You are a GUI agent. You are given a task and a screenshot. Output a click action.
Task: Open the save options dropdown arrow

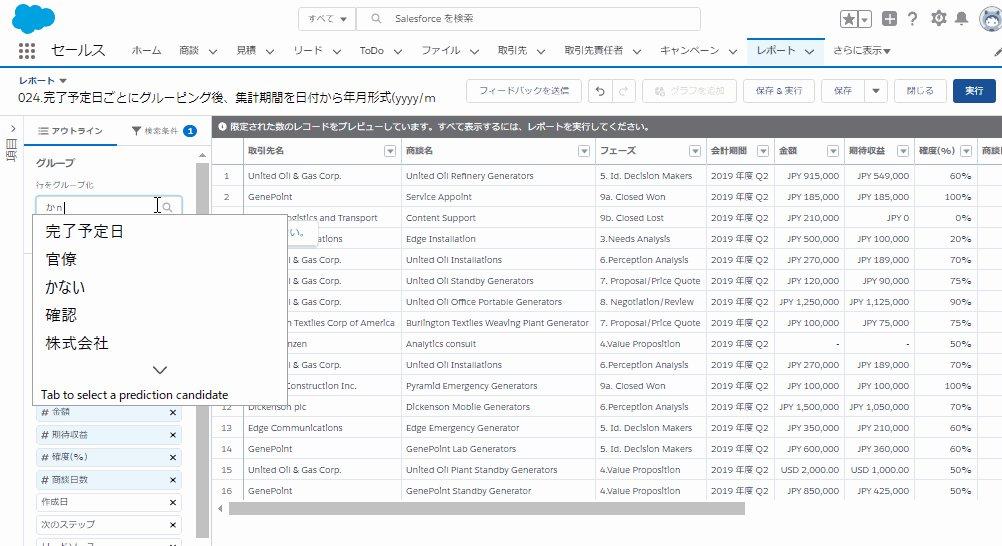tap(875, 91)
